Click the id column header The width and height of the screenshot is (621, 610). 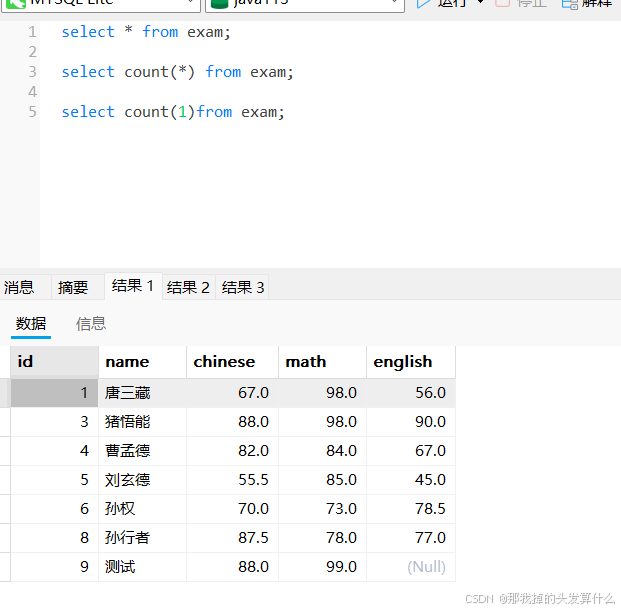[x=54, y=362]
